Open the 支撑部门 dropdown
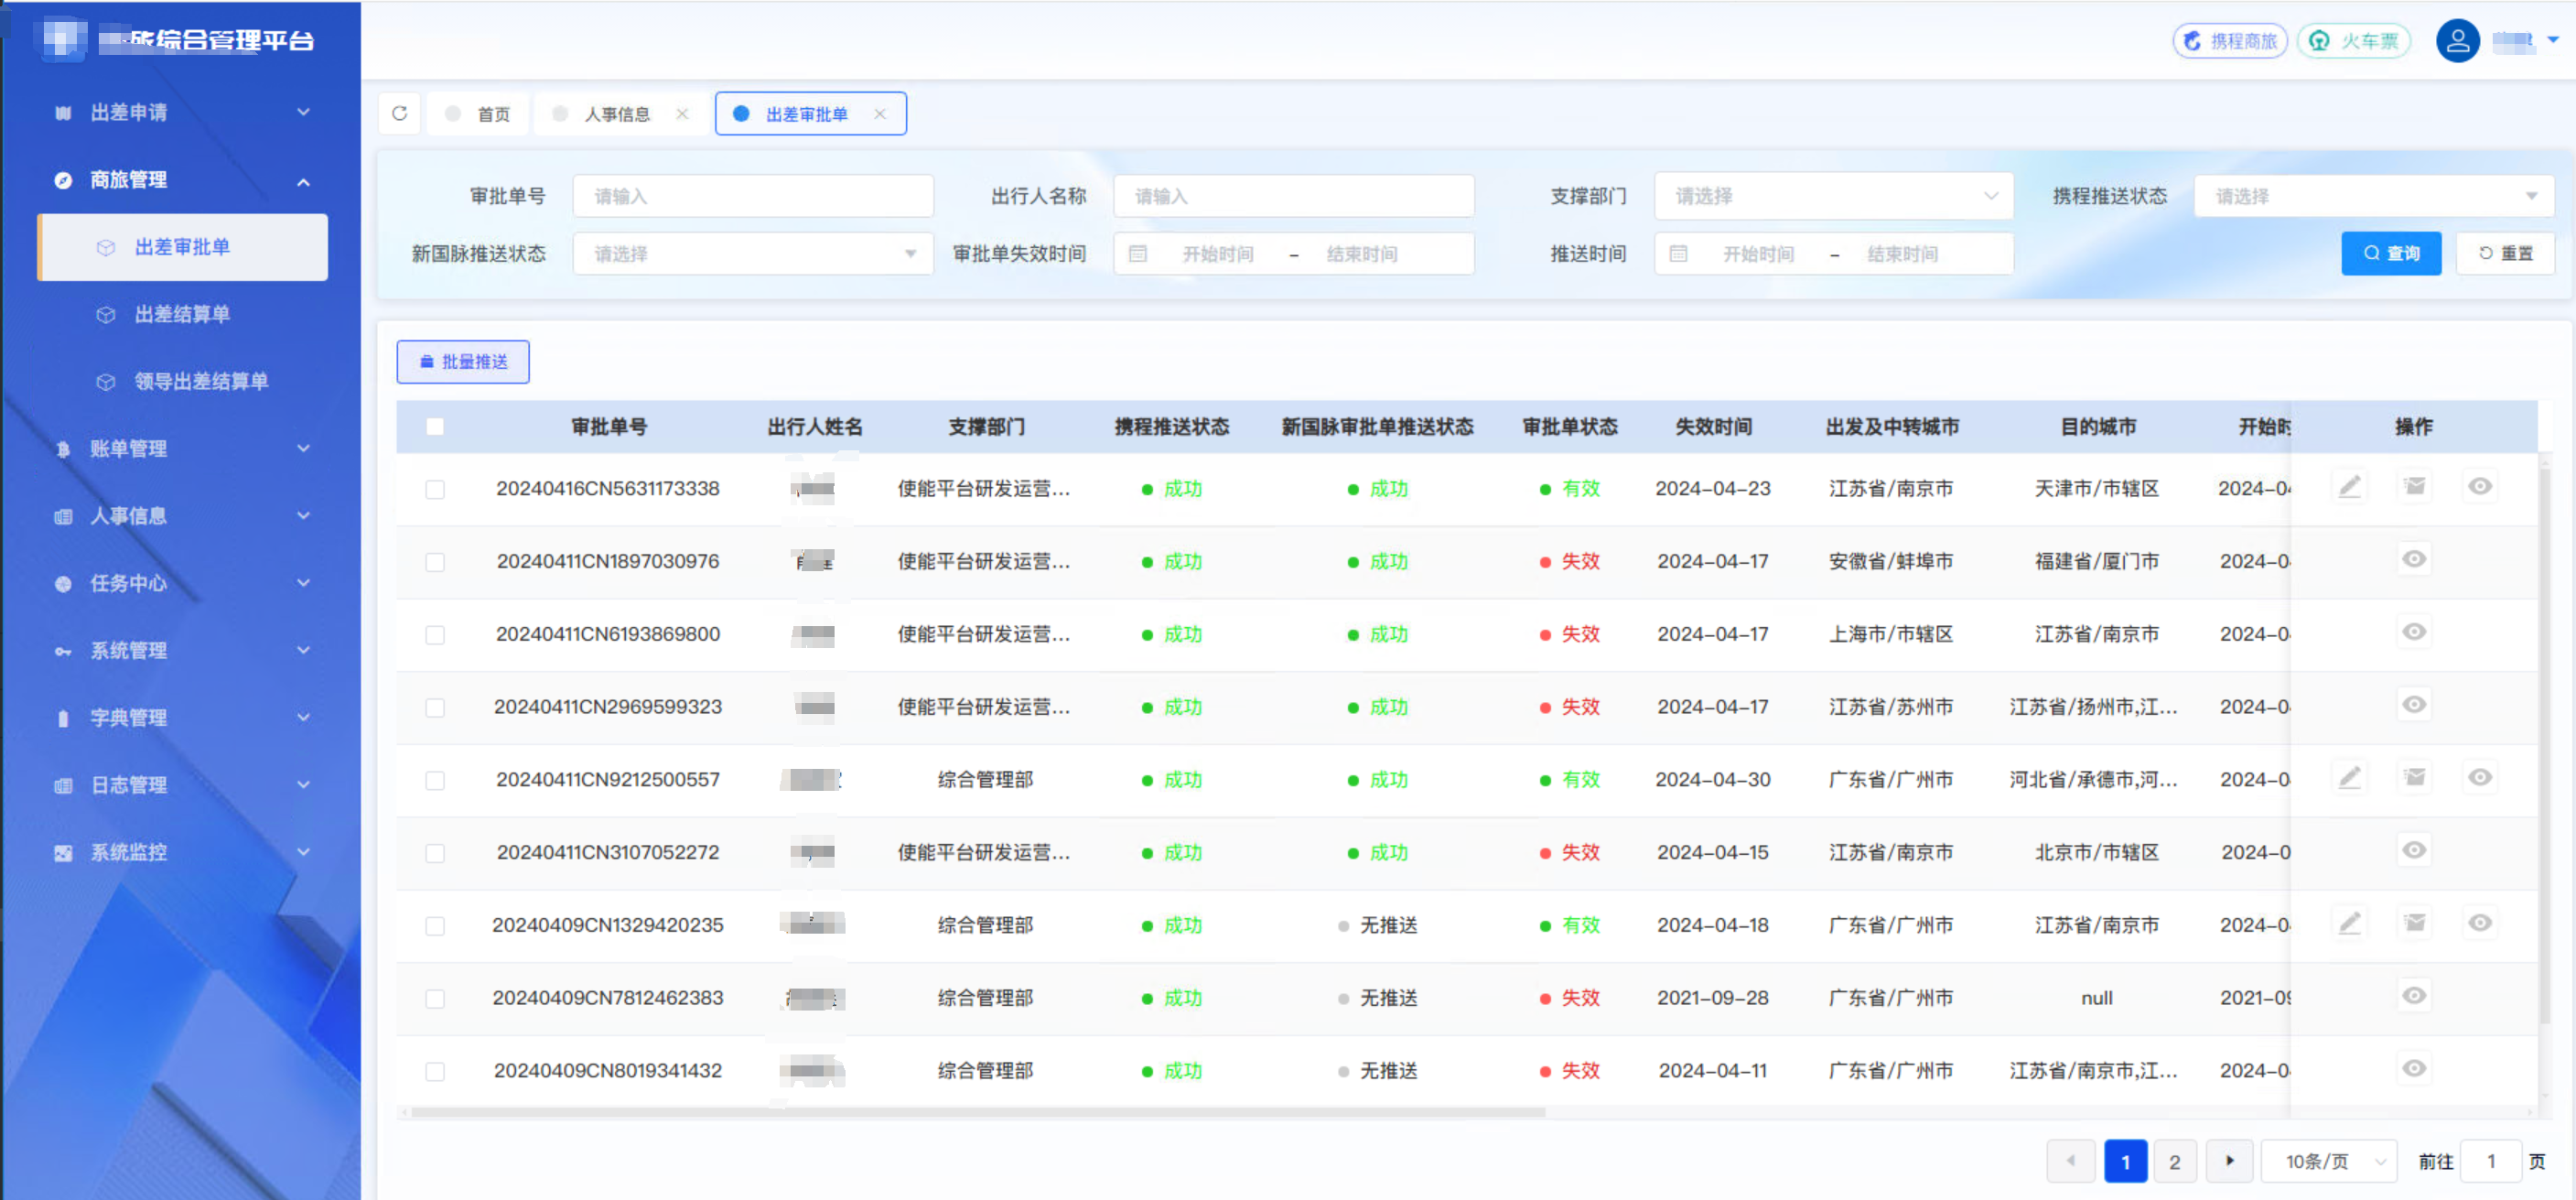2576x1200 pixels. coord(1833,196)
